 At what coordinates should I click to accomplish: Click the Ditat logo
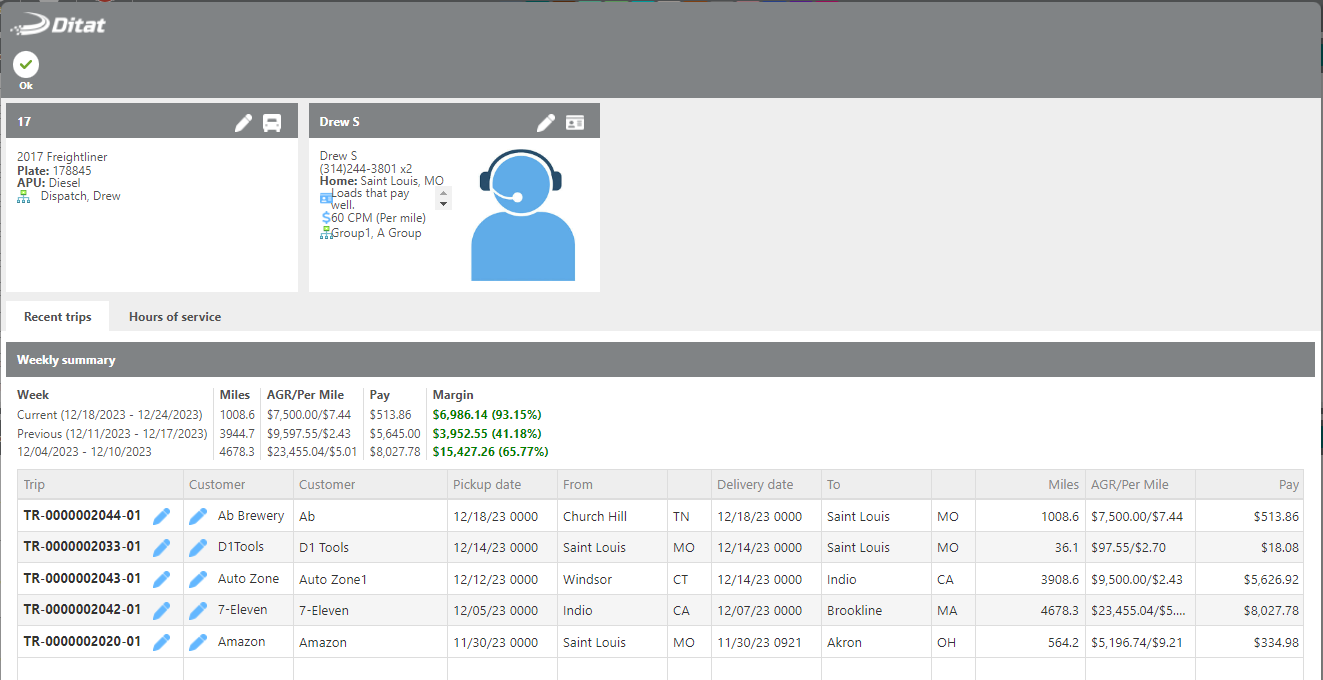pyautogui.click(x=58, y=25)
